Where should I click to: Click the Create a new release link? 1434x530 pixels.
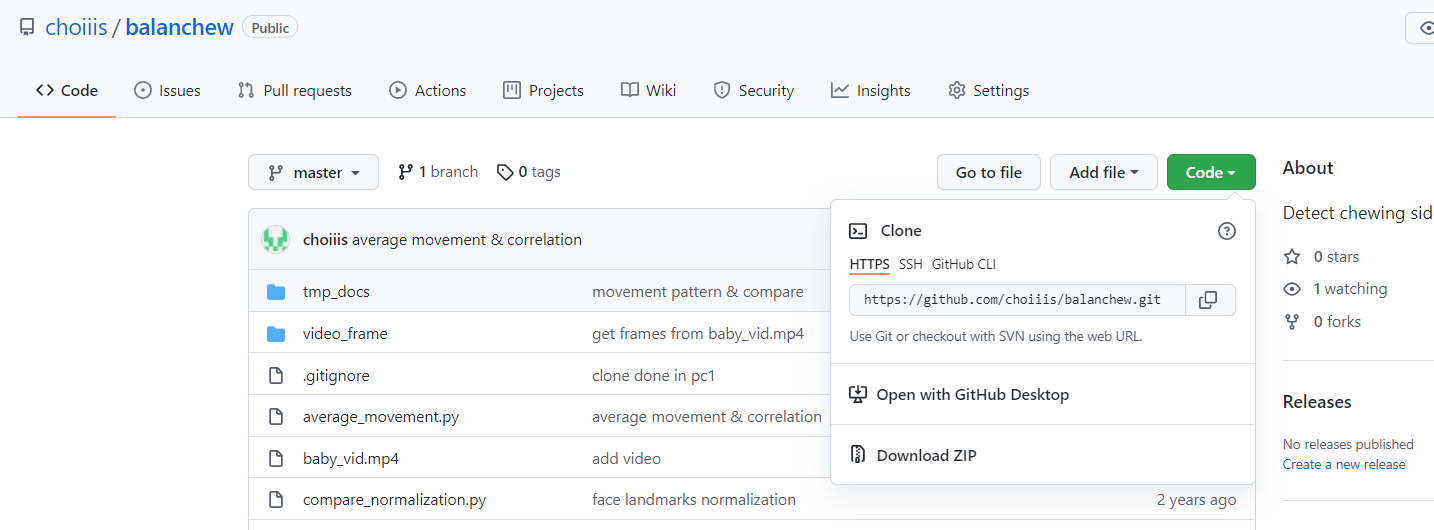point(1343,464)
